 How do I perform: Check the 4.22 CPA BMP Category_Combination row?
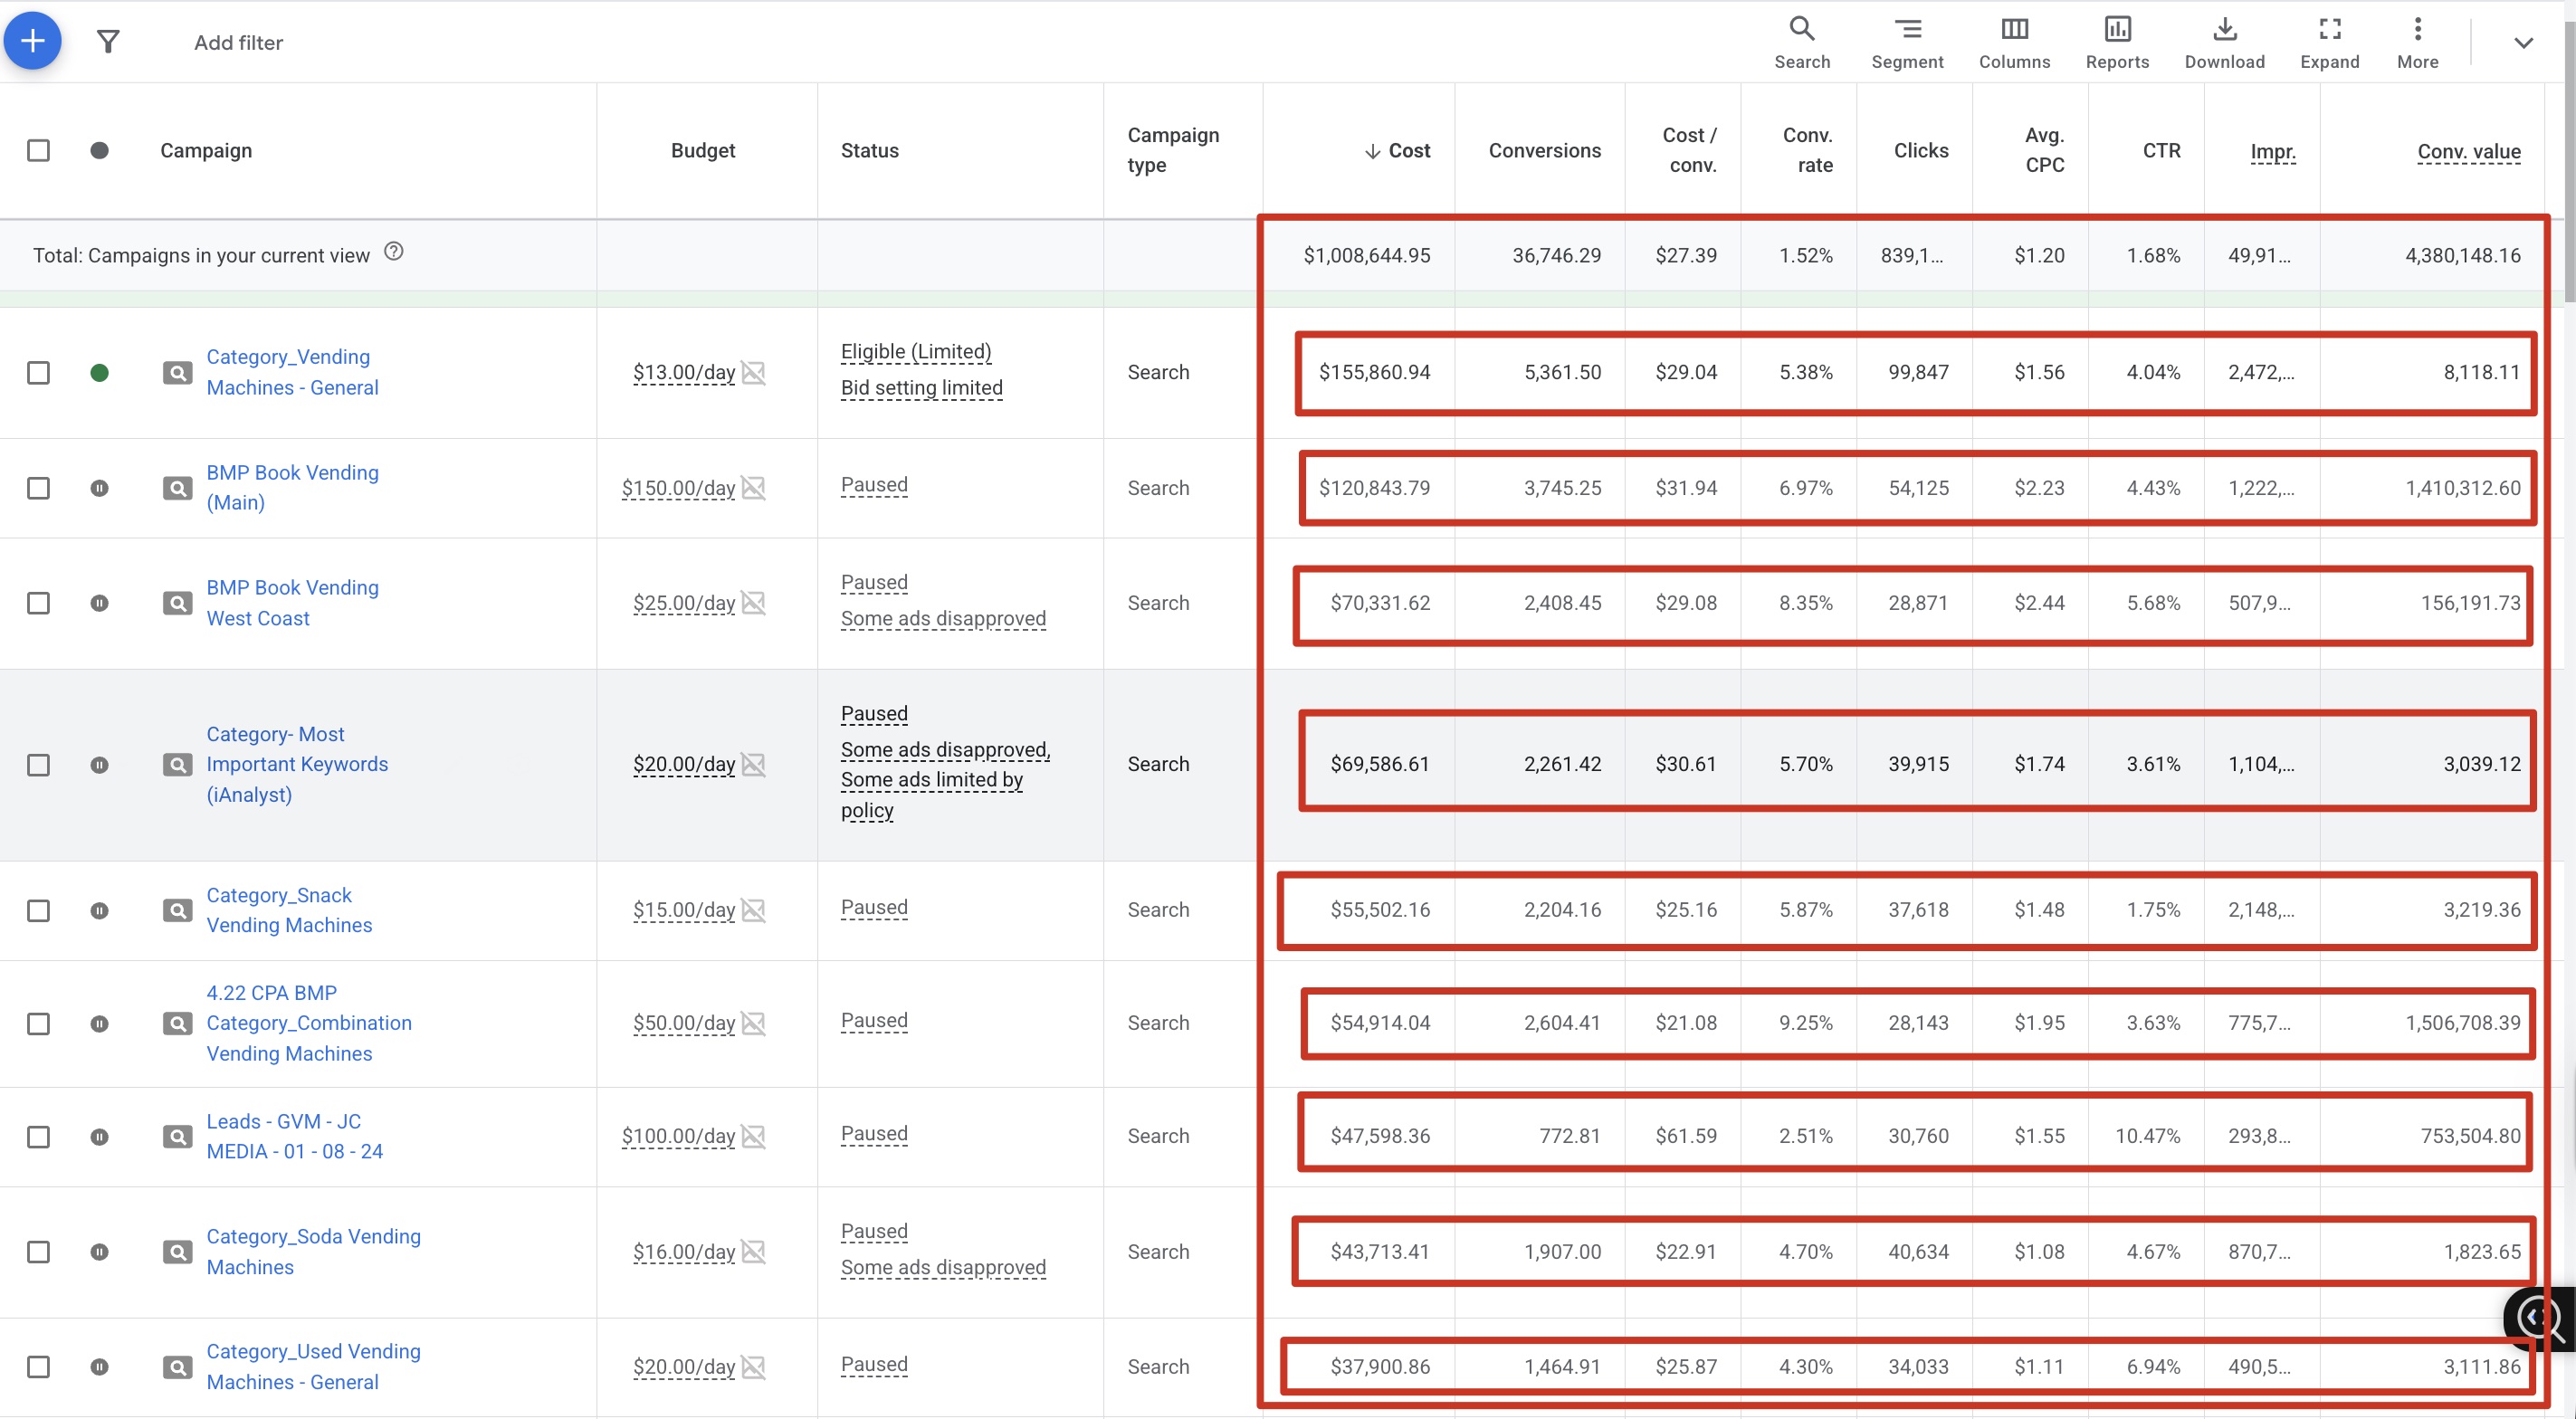(38, 1023)
